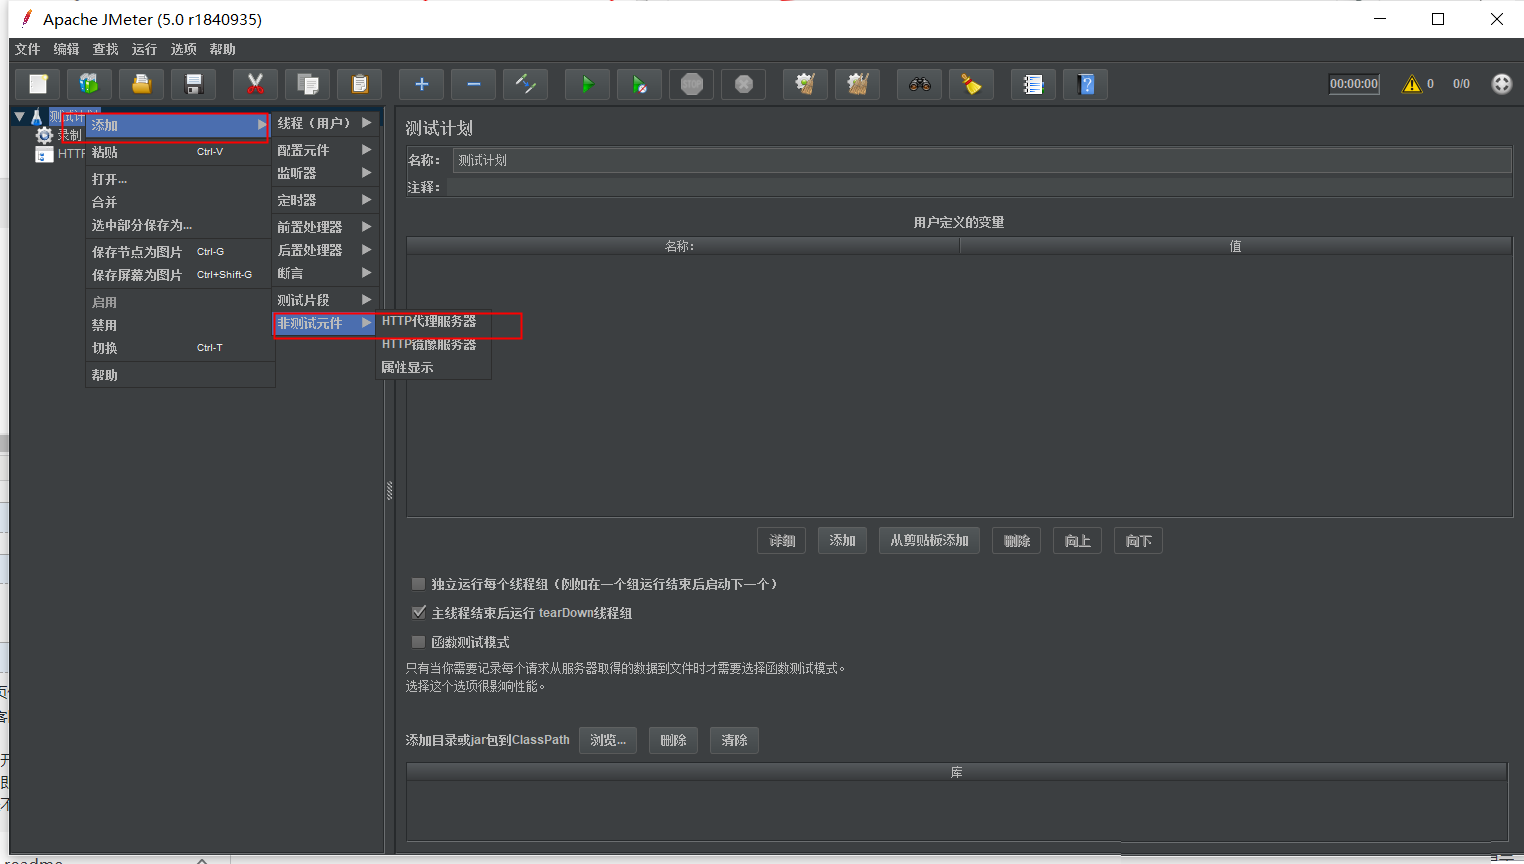
Task: Select 保存节点为图片 in context menu
Action: [x=179, y=252]
